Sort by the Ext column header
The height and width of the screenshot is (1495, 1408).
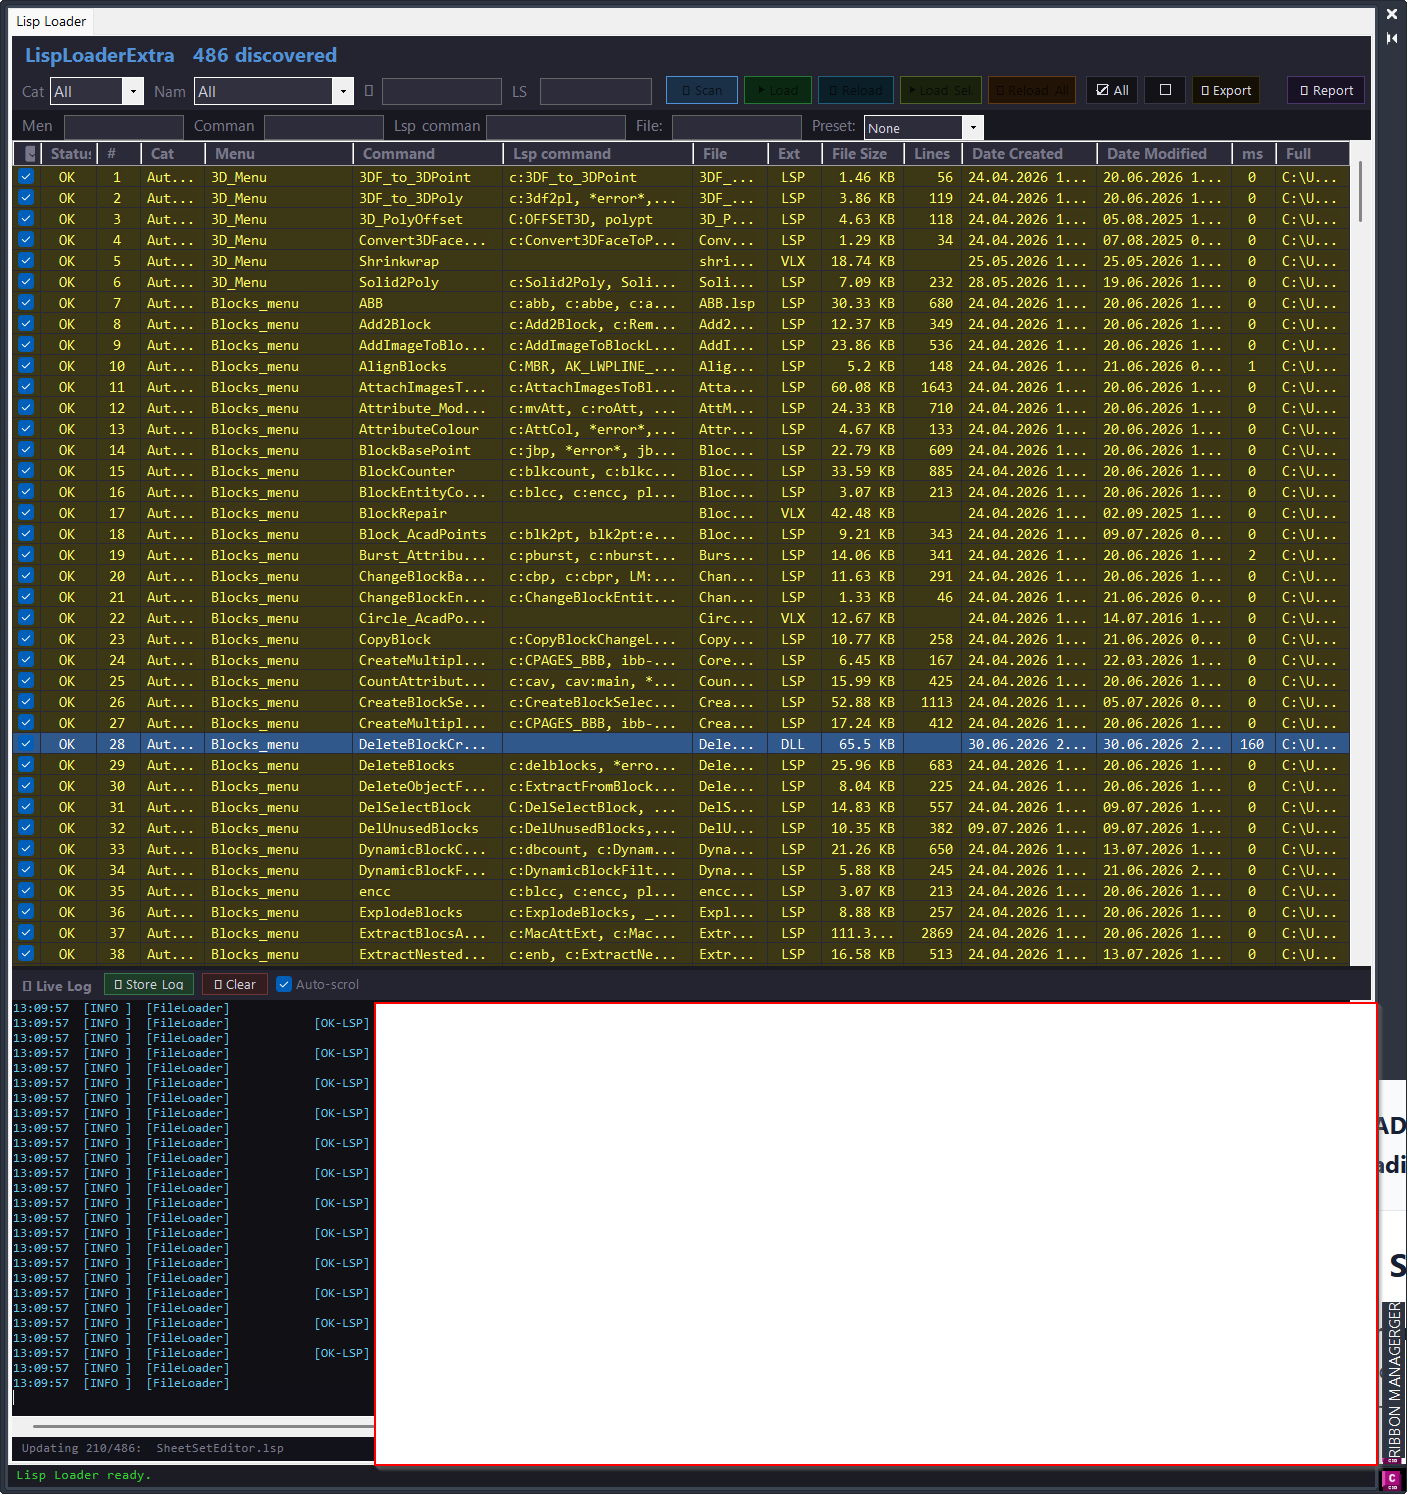tap(795, 153)
